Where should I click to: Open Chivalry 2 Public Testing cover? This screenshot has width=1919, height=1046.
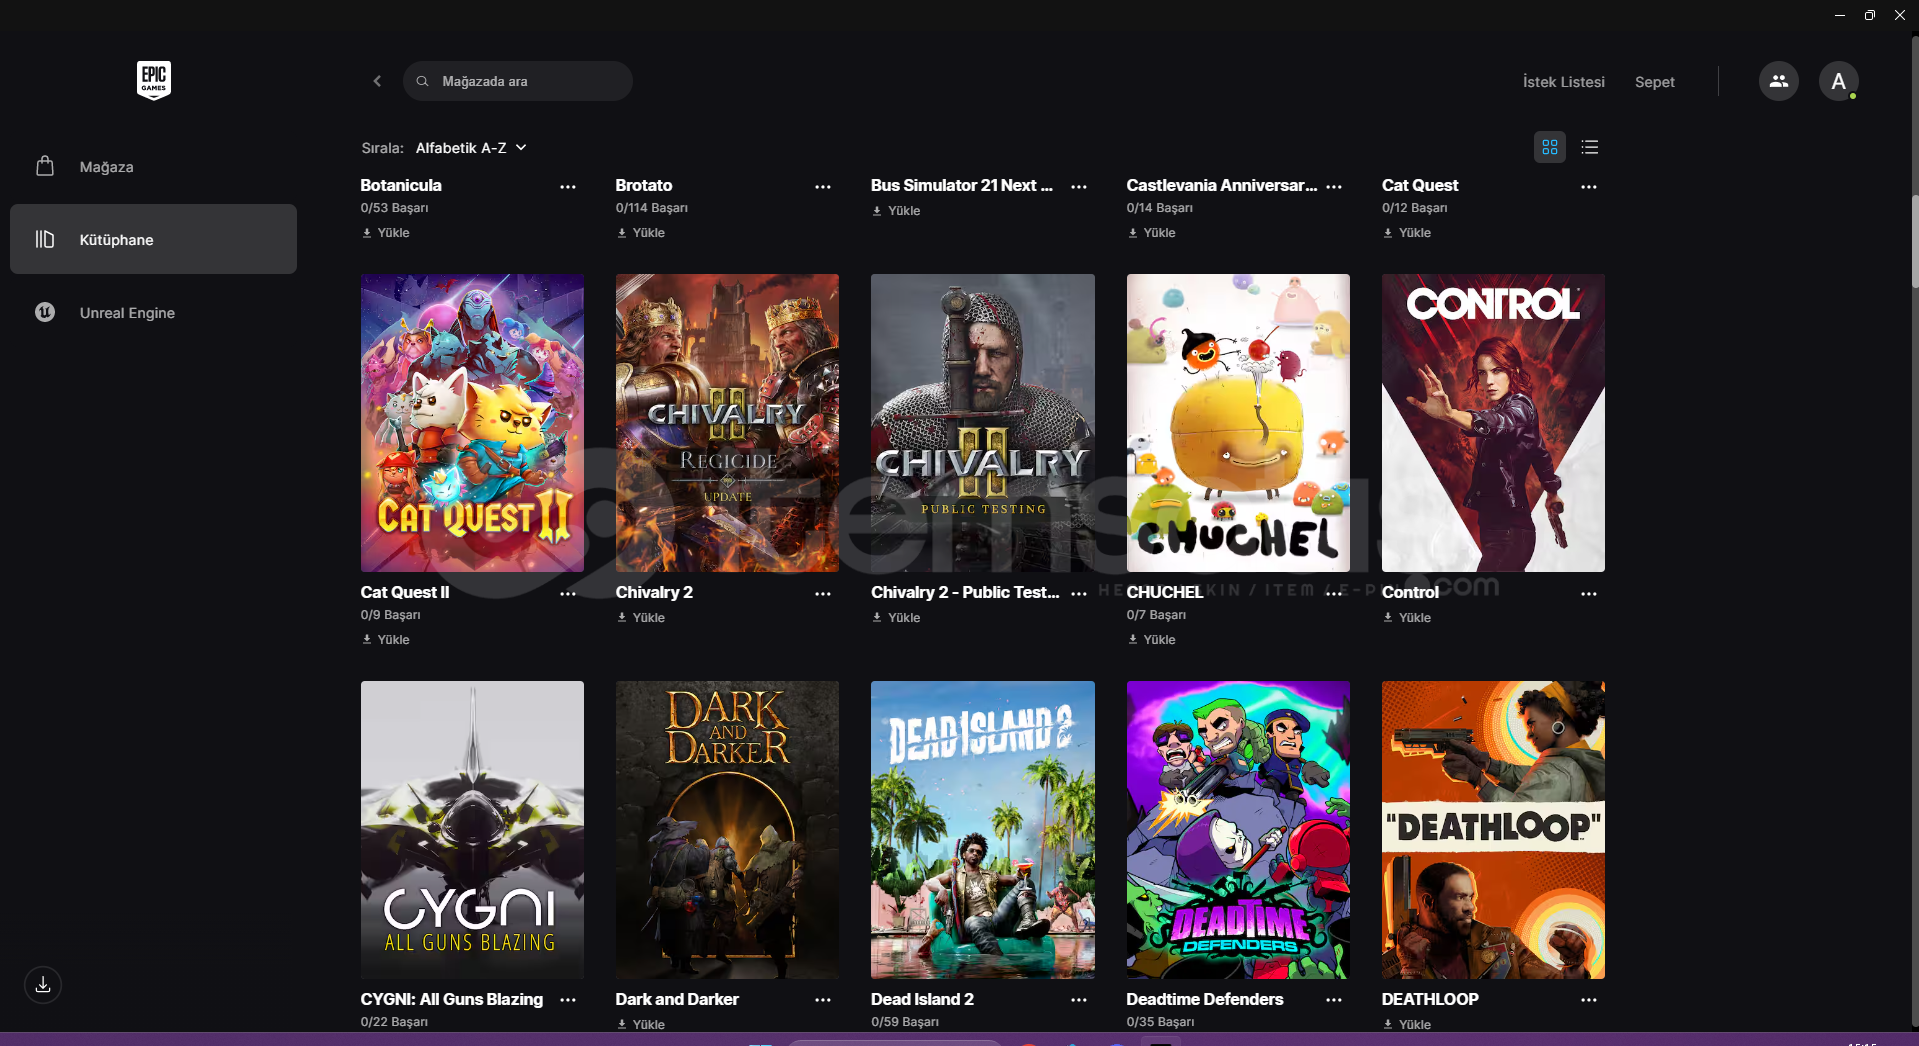point(983,423)
